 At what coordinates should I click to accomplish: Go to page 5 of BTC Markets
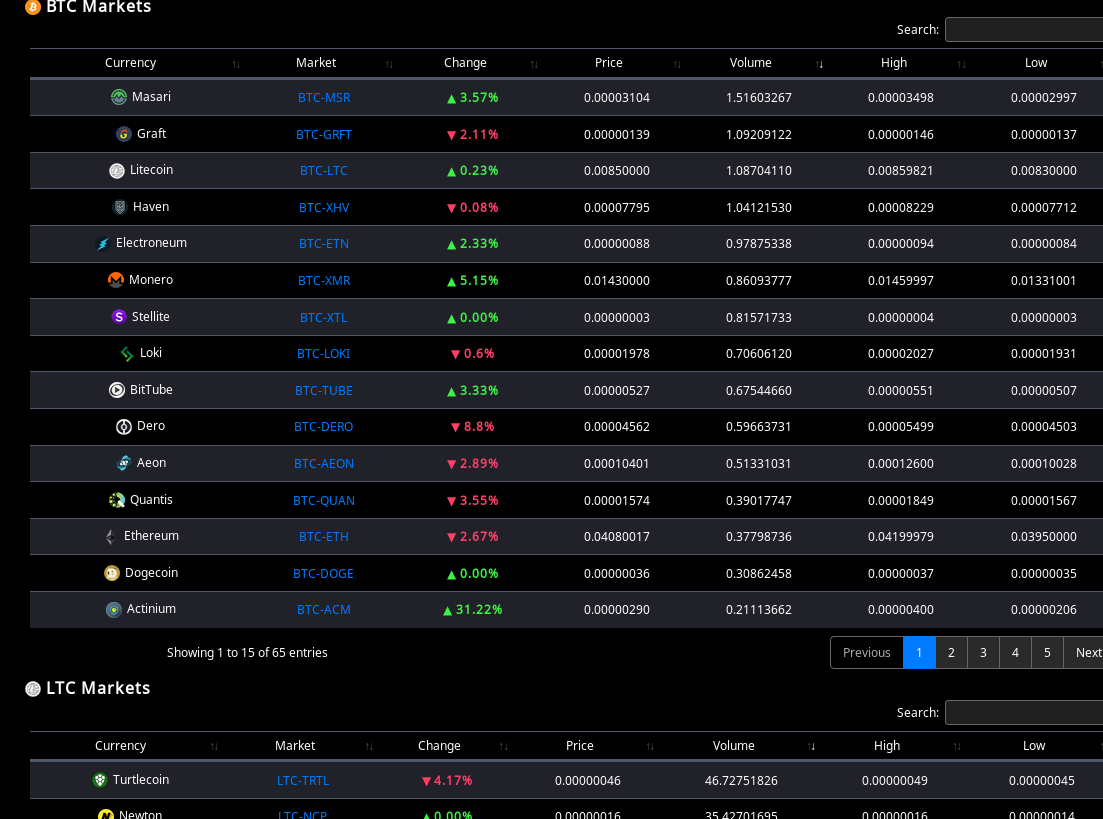point(1047,652)
